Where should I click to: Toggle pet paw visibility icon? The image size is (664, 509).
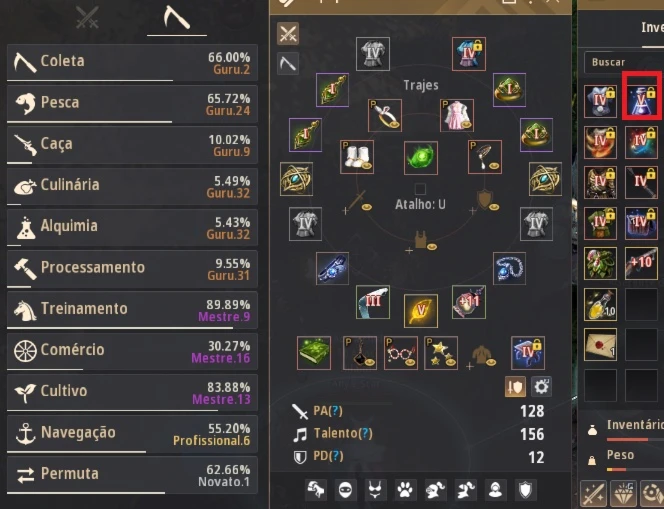405,490
